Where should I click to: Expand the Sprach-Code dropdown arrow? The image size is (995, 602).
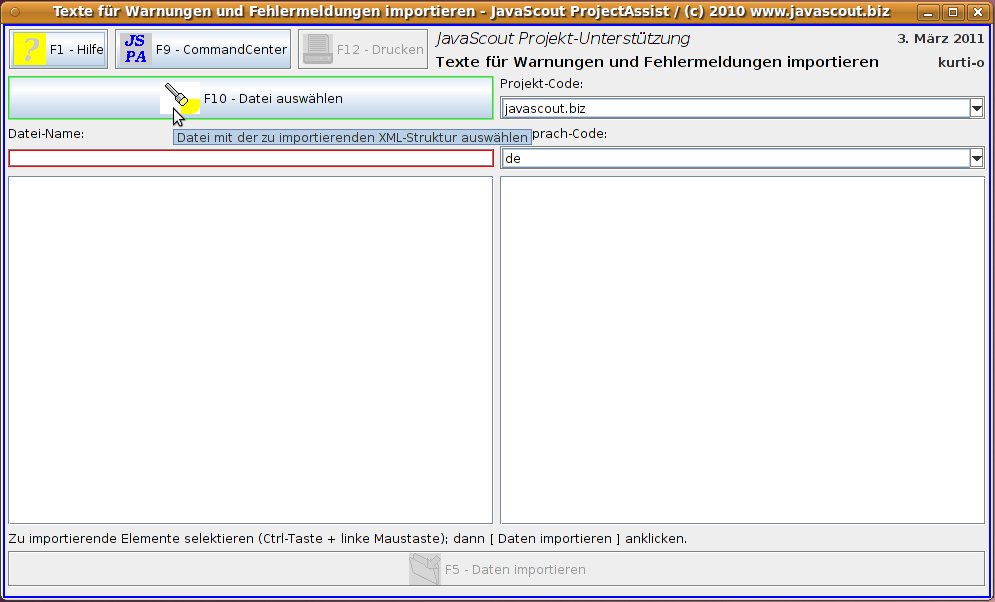(976, 158)
